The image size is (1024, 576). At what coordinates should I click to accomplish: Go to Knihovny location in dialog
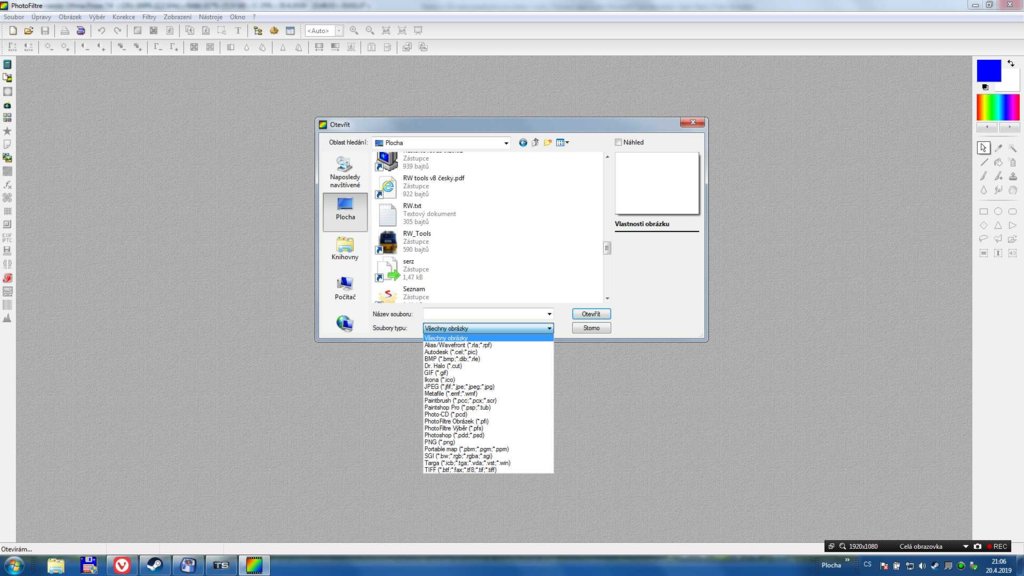pyautogui.click(x=345, y=249)
